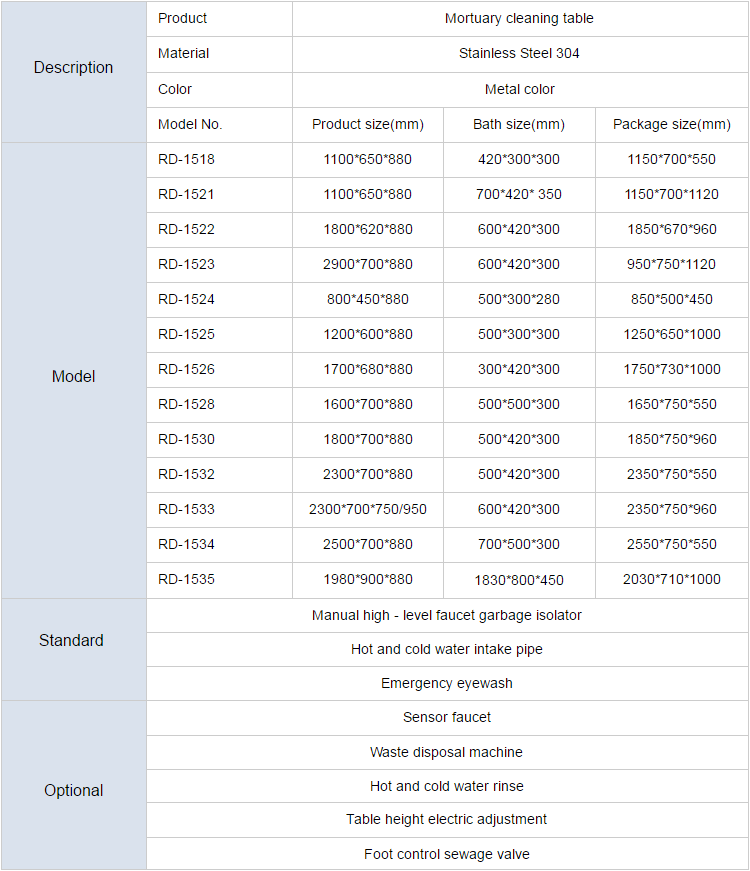
Task: Select the Package size(mm) column header
Action: coord(672,124)
